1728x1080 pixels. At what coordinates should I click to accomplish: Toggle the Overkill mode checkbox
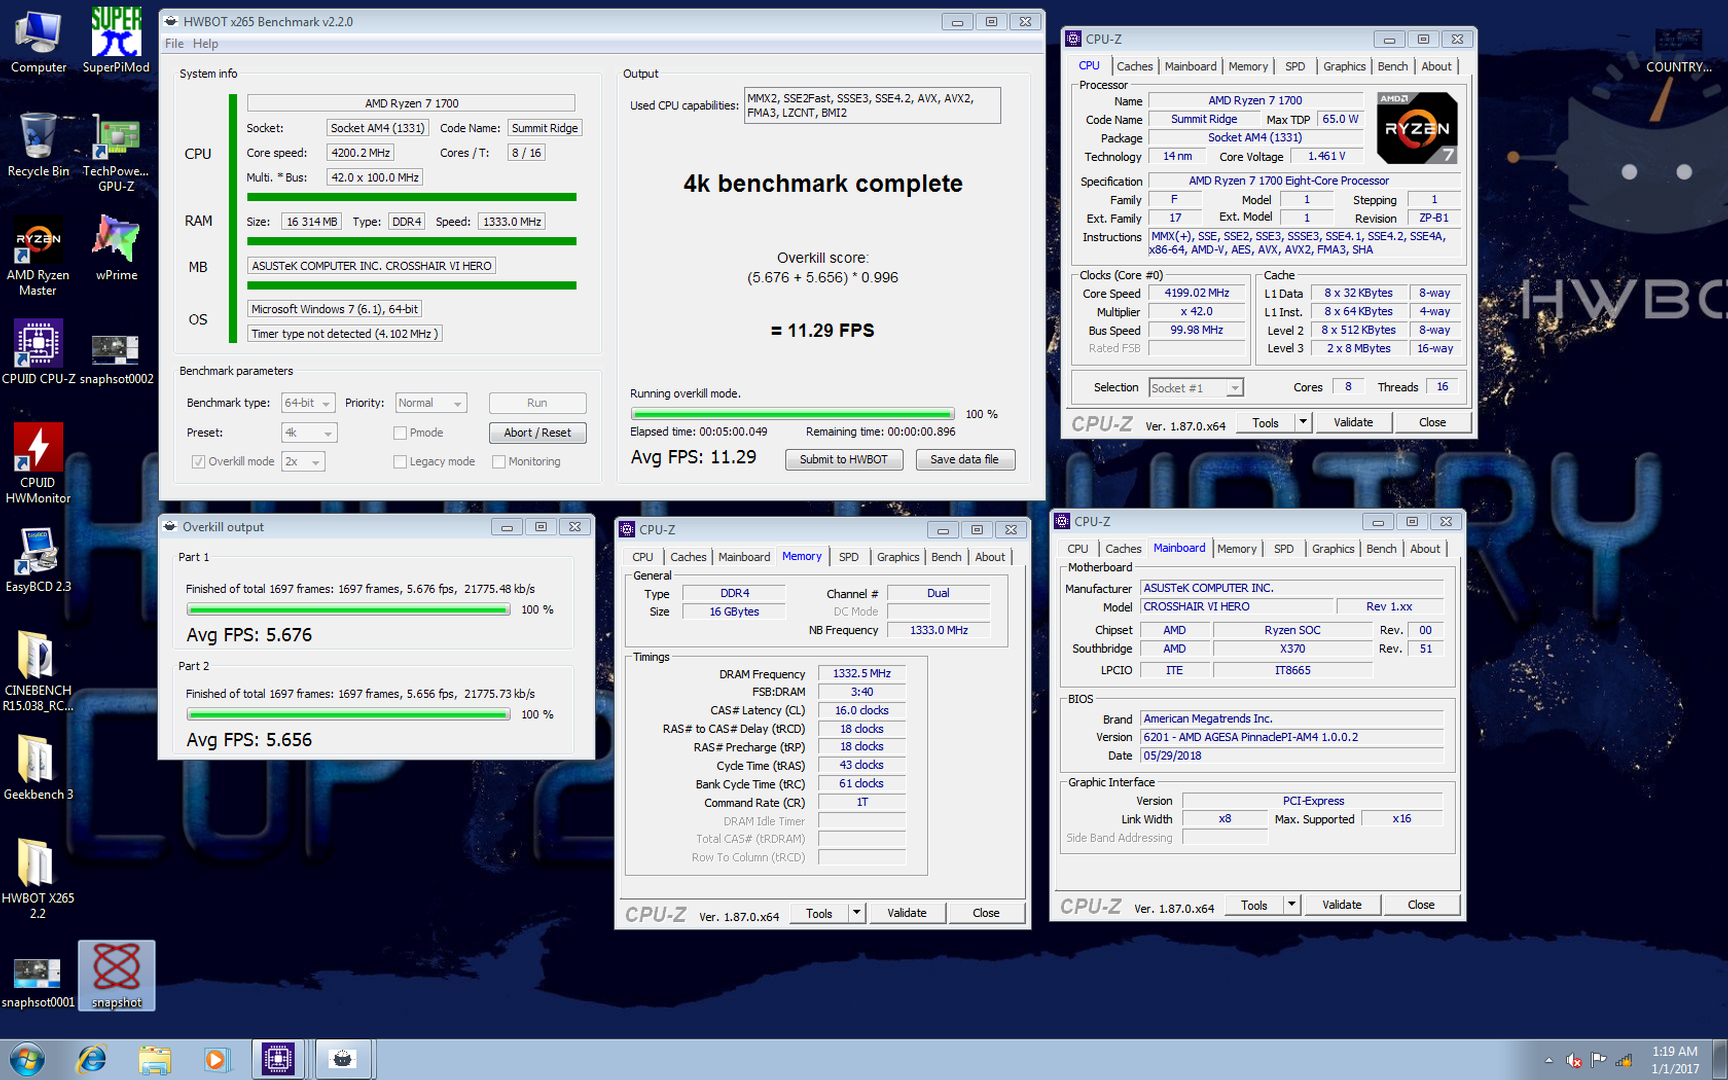pyautogui.click(x=198, y=462)
